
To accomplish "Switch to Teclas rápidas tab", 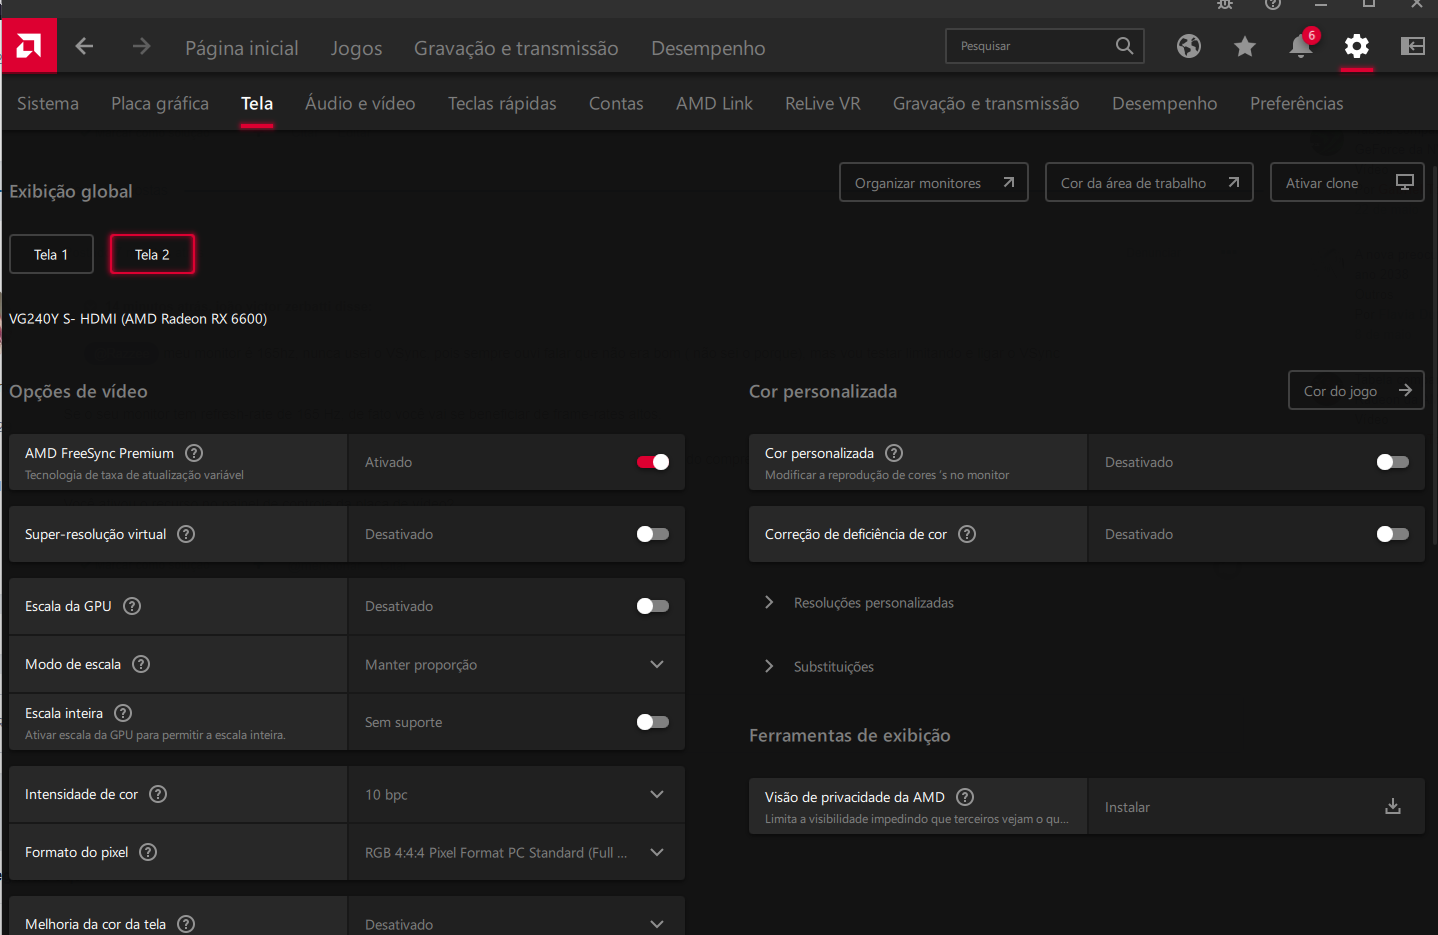I will tap(502, 103).
